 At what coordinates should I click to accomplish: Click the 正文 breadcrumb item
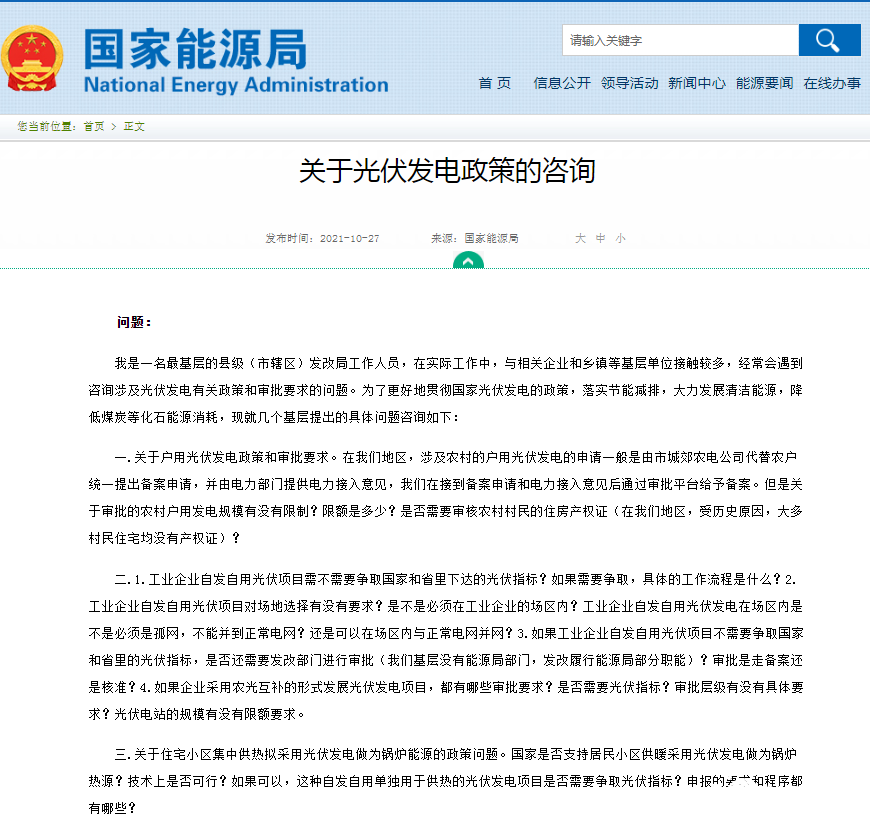point(134,127)
